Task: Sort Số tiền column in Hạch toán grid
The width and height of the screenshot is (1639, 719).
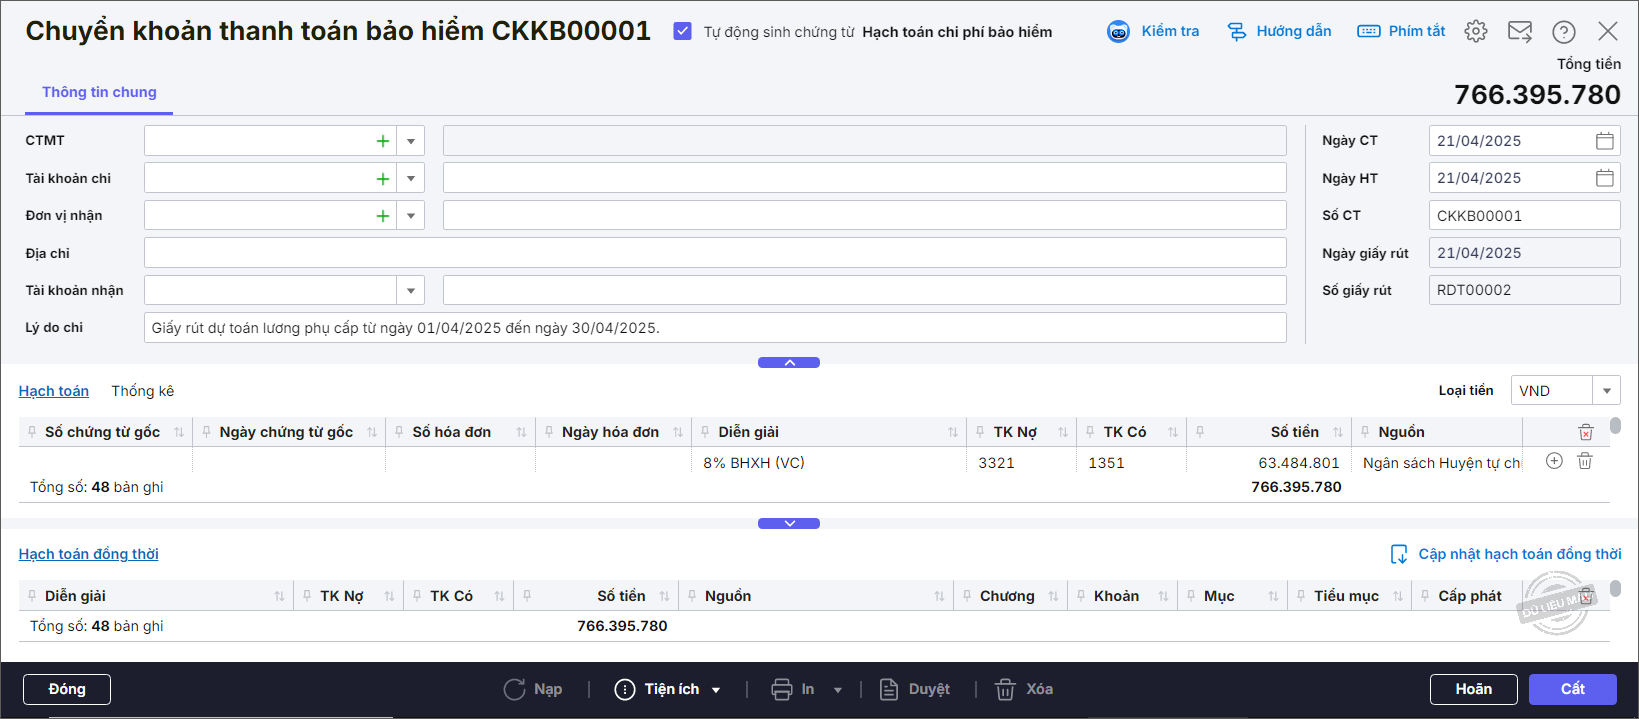Action: [1338, 432]
